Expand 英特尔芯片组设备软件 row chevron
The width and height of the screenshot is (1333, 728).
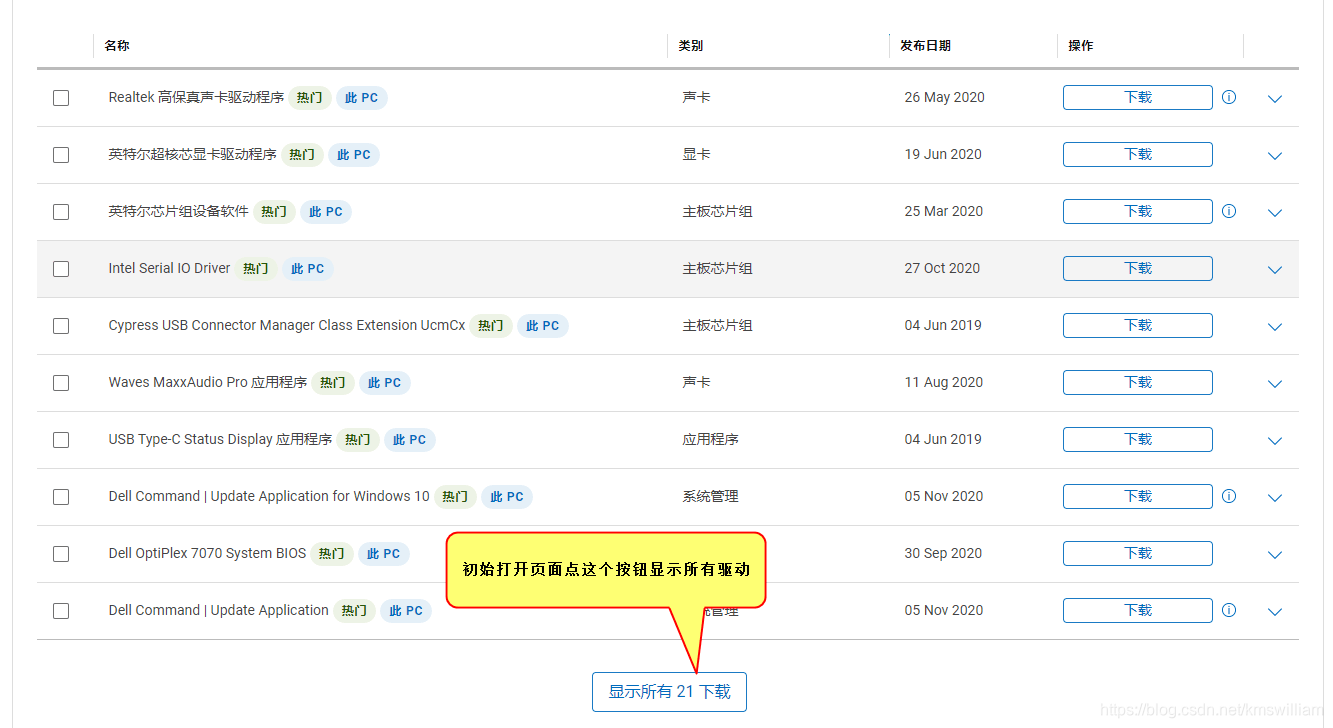tap(1274, 213)
